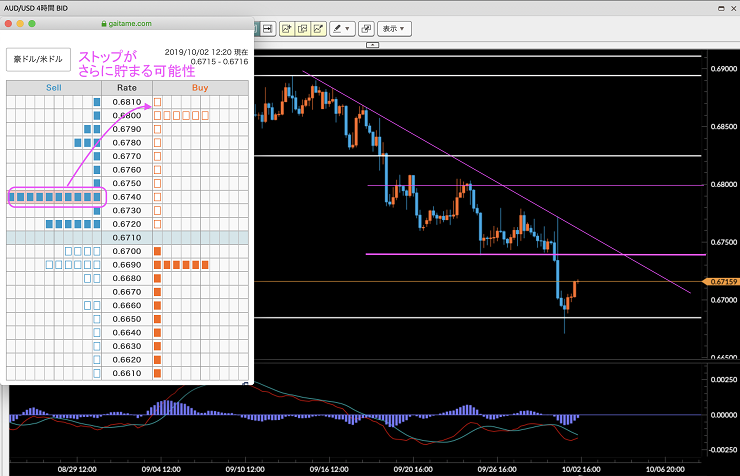Click the 10/06 20:00 time axis label

(x=665, y=469)
